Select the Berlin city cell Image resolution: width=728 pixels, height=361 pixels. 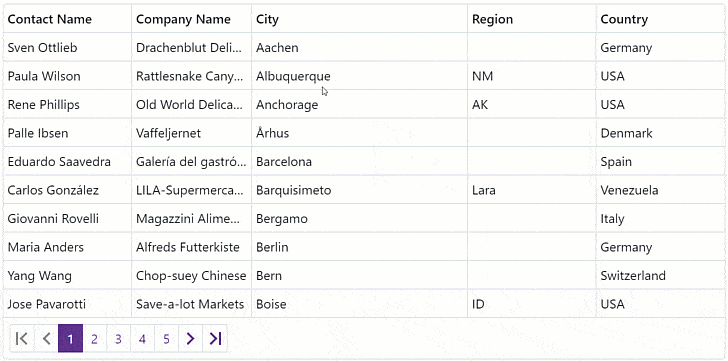359,247
